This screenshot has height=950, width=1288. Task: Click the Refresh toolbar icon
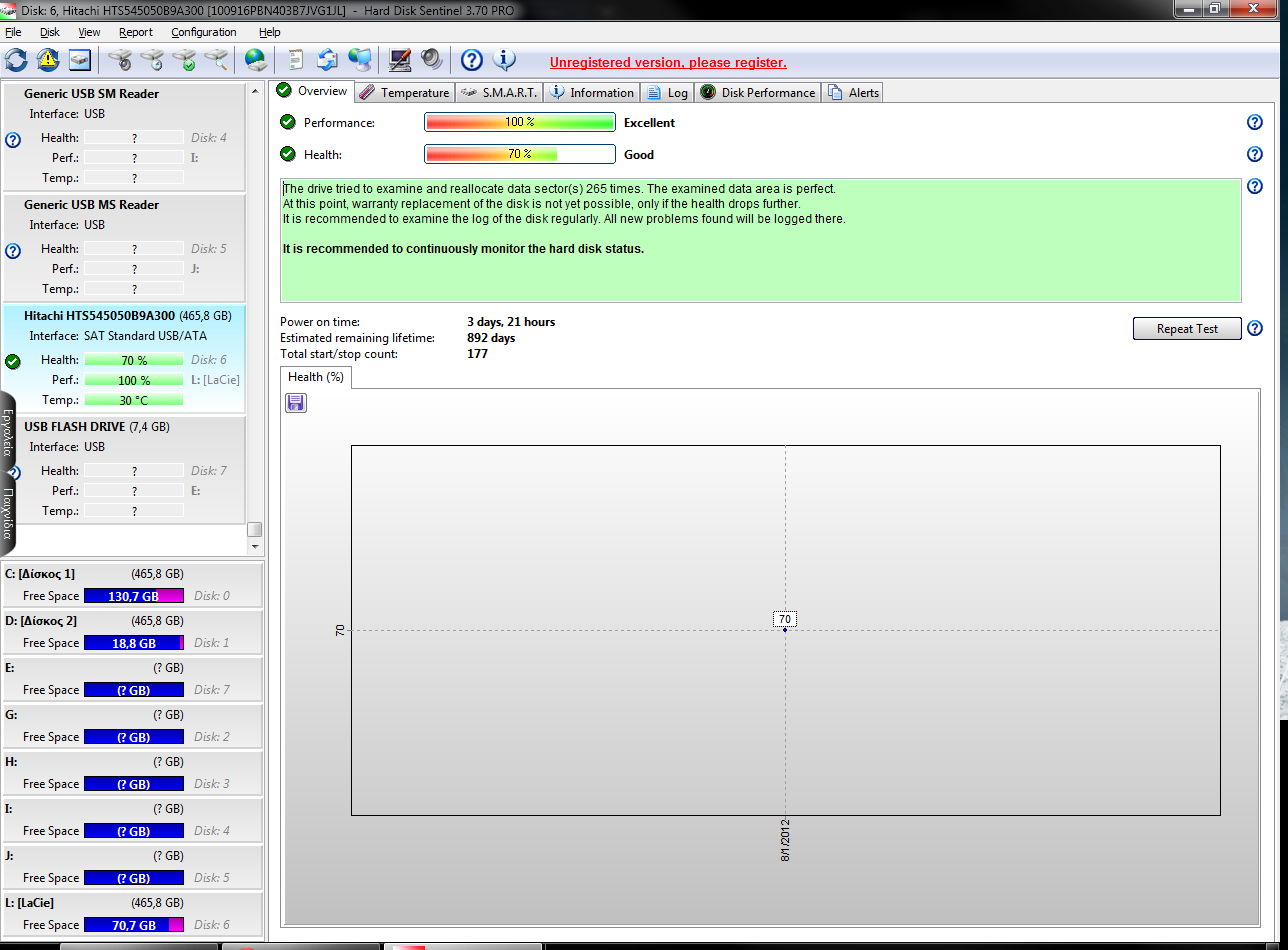(16, 60)
